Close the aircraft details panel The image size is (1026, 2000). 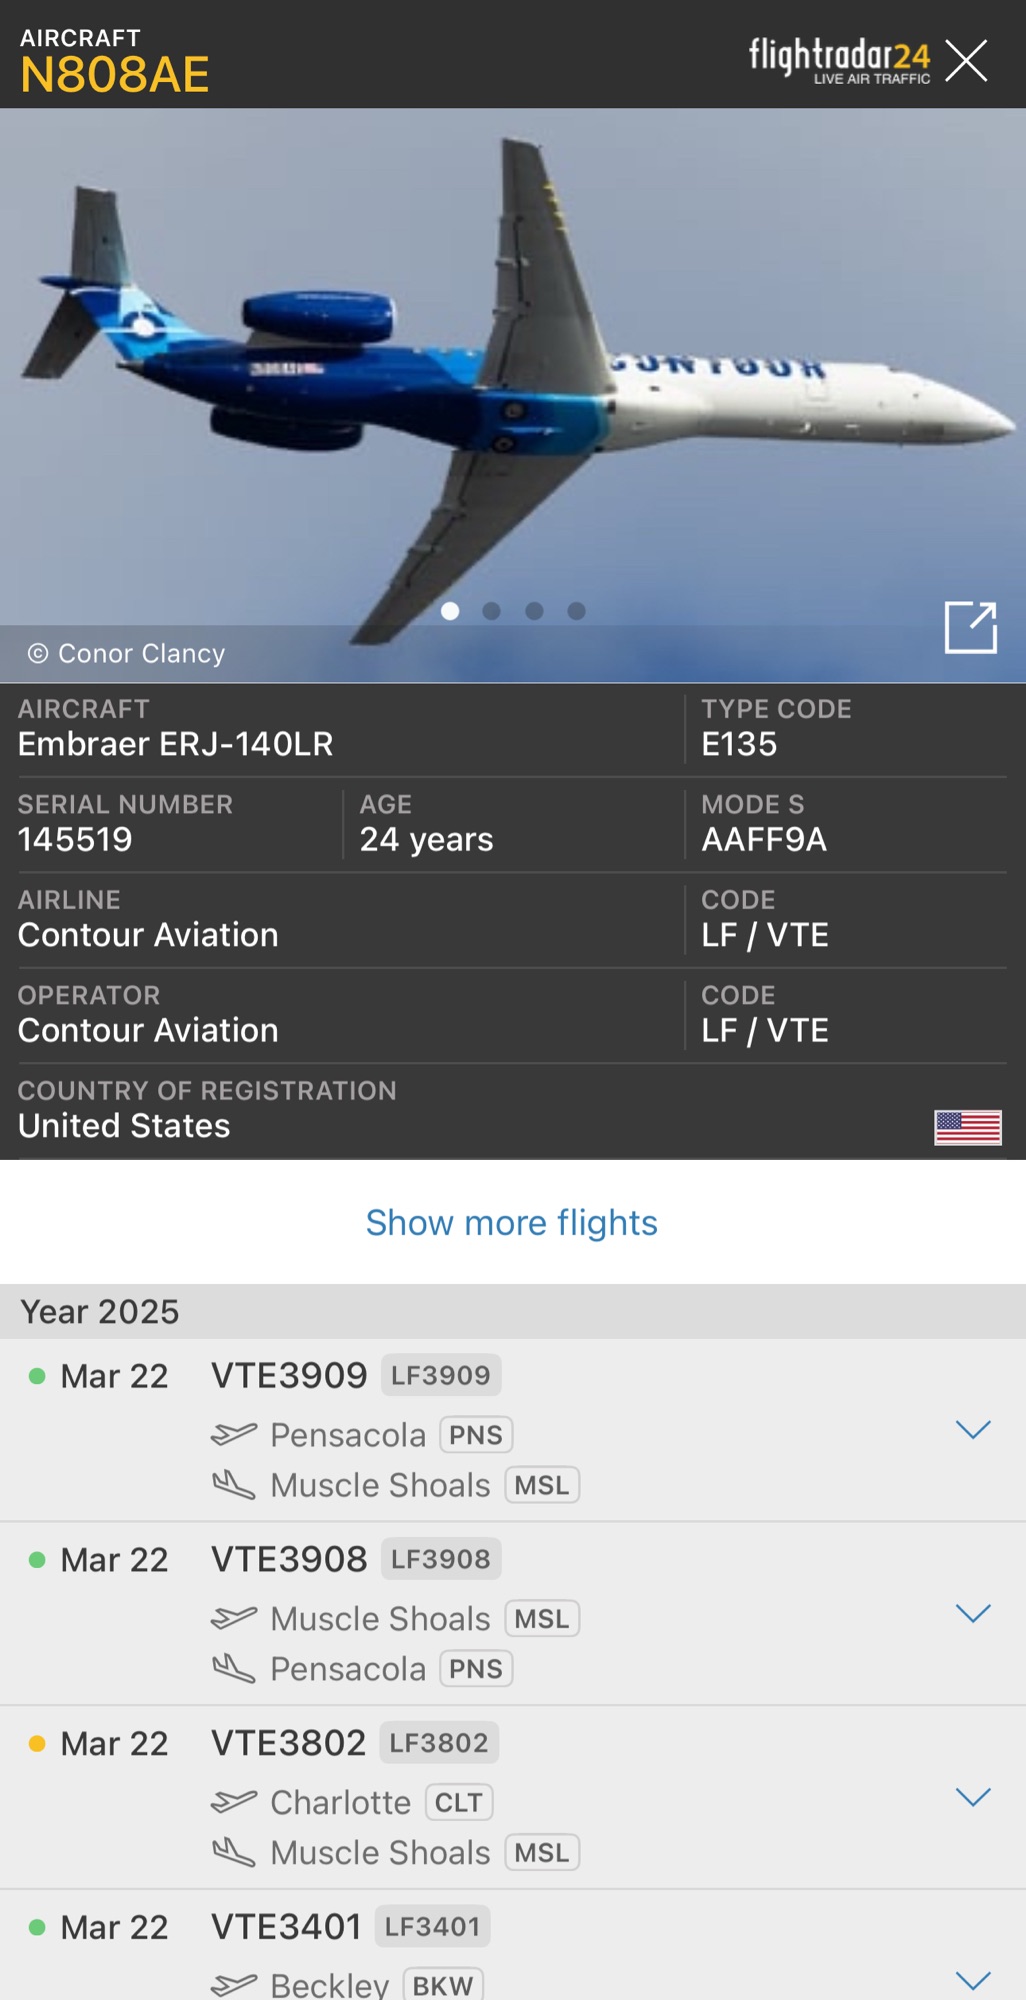tap(966, 60)
